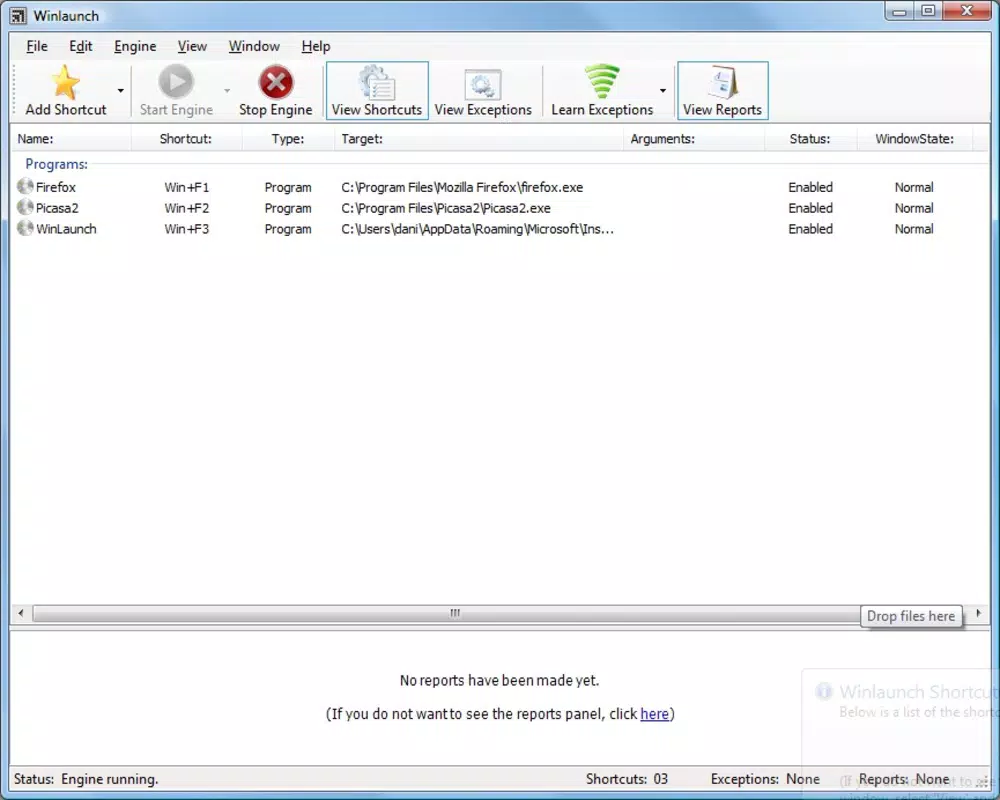Click the Add Shortcut star icon
The image size is (1000, 800).
(65, 82)
